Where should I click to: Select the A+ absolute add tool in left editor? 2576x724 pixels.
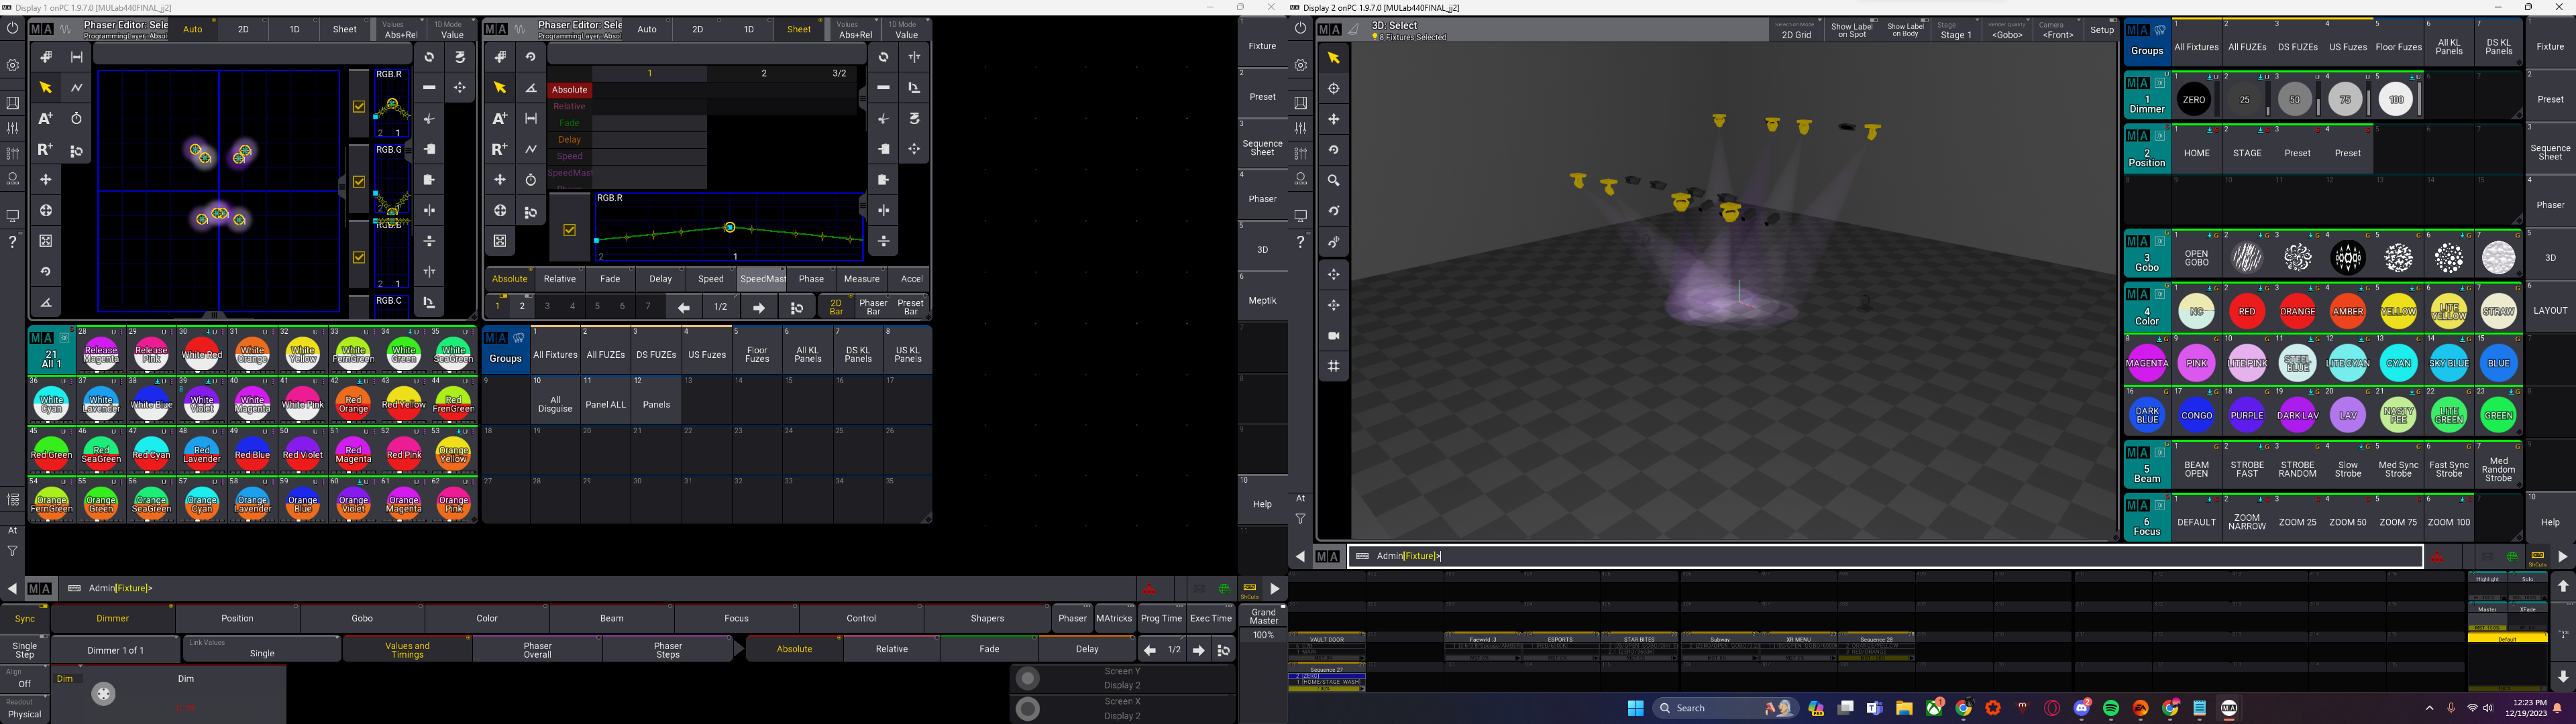(x=45, y=119)
